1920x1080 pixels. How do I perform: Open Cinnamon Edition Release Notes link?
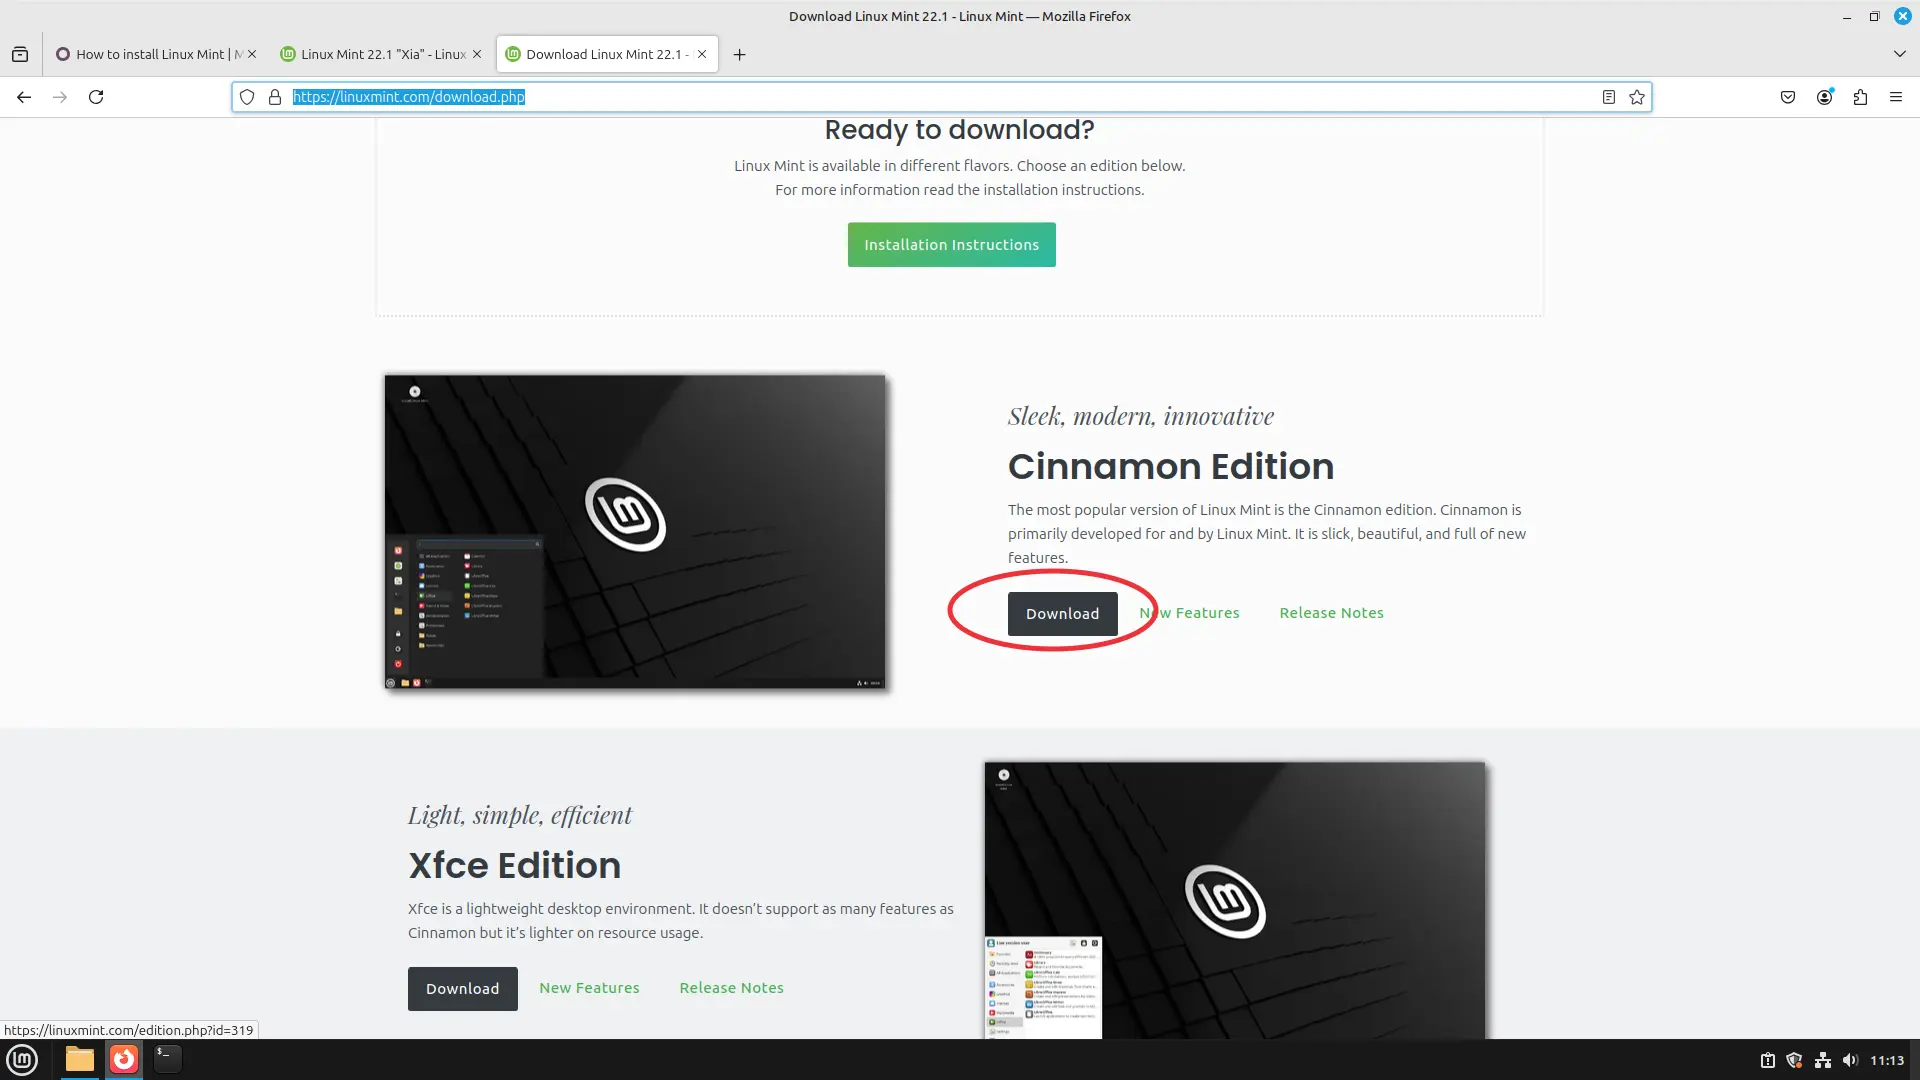click(x=1331, y=613)
